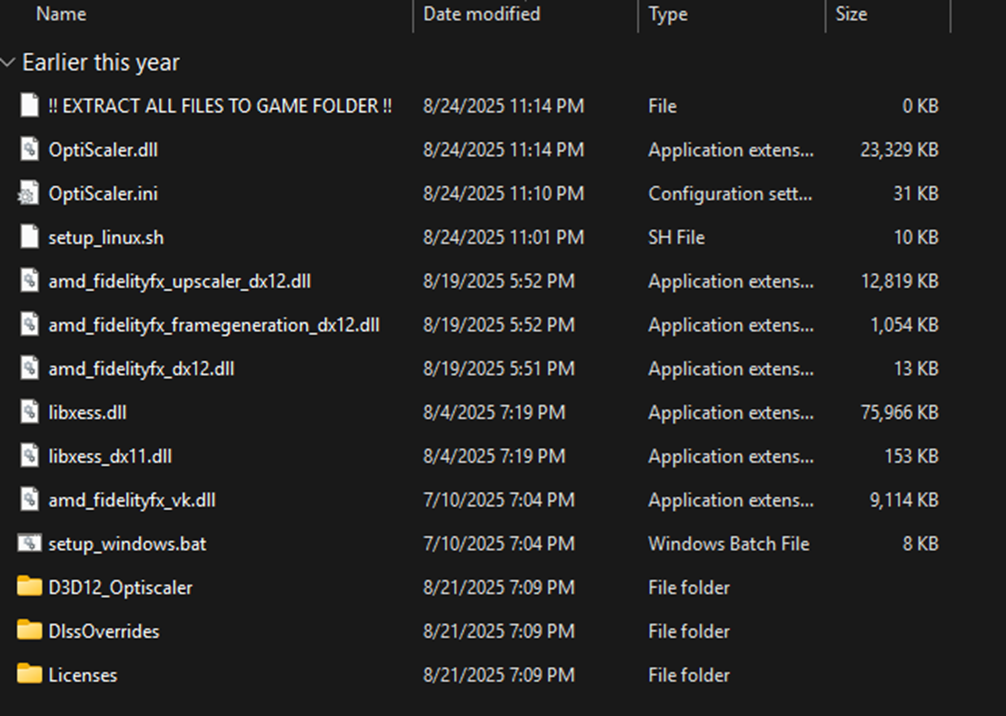The width and height of the screenshot is (1006, 716).
Task: Select the EXTRACT ALL FILES TO GAME FOLDER file
Action: point(220,106)
